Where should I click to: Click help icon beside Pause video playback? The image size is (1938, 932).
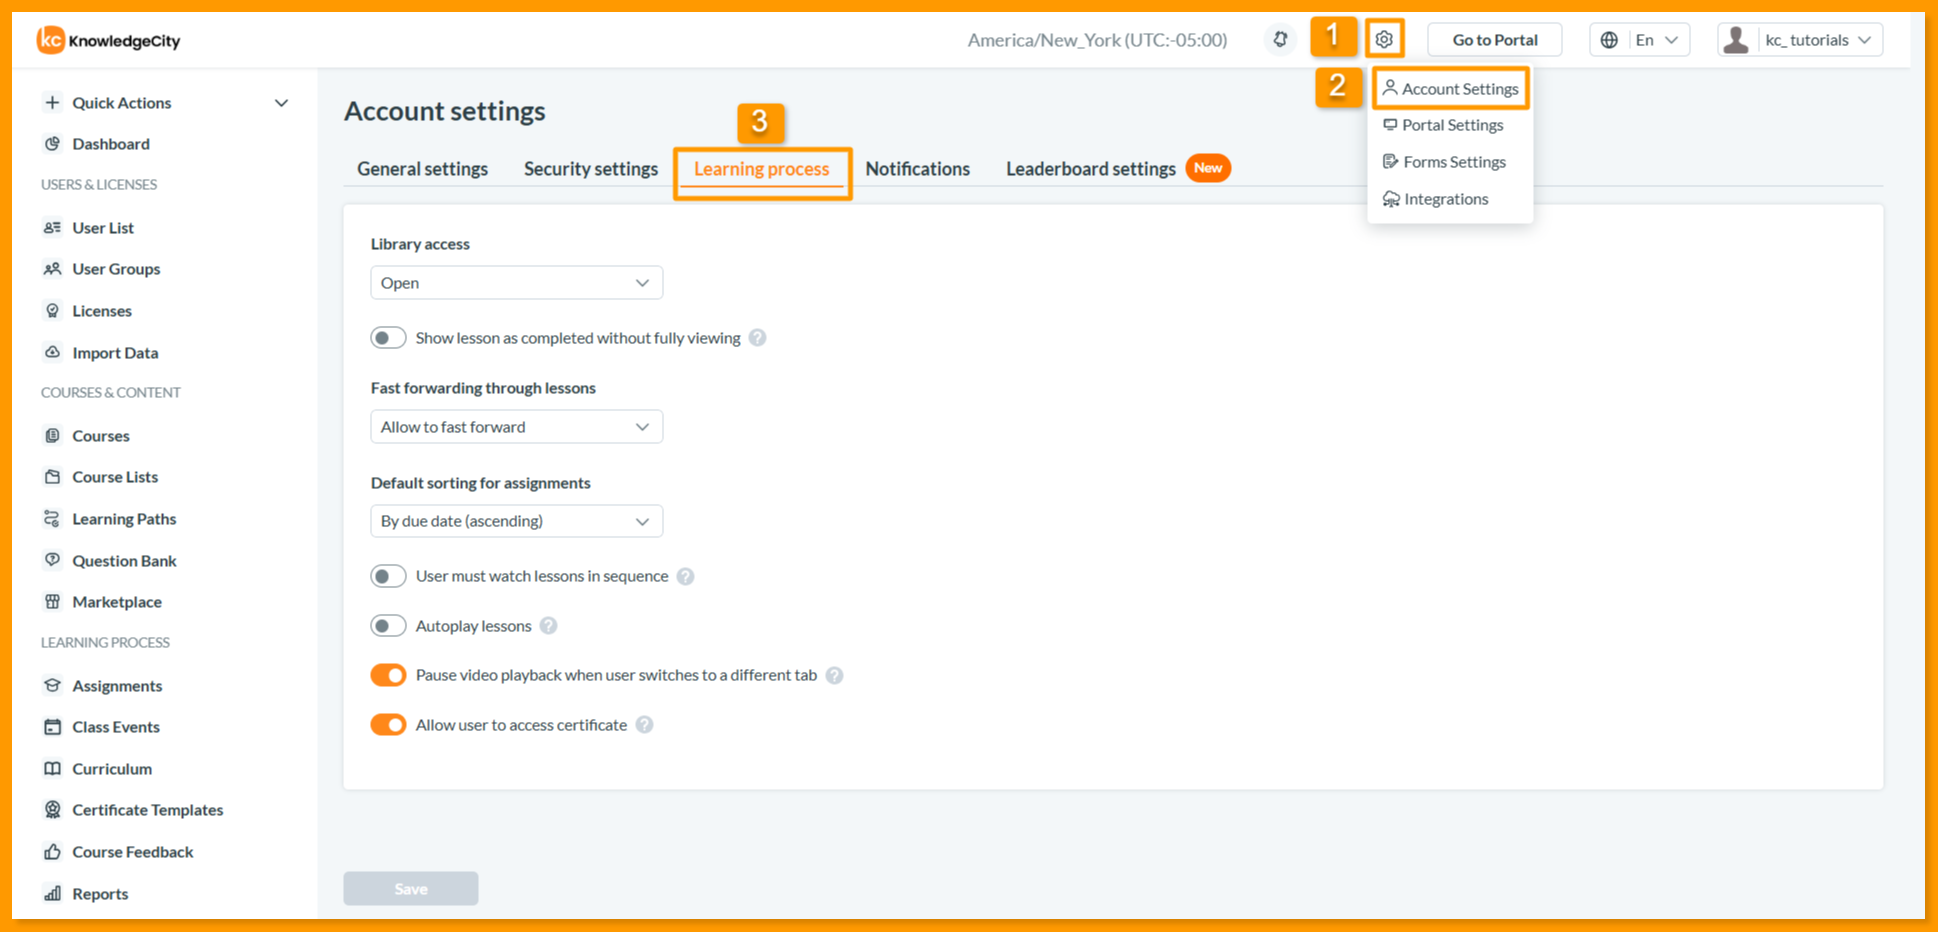834,675
